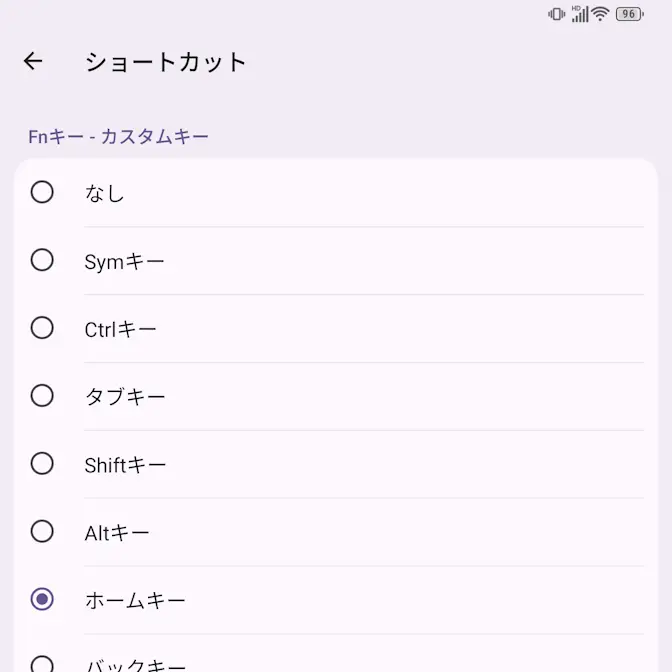
Task: Choose the タブキー option label
Action: click(125, 397)
